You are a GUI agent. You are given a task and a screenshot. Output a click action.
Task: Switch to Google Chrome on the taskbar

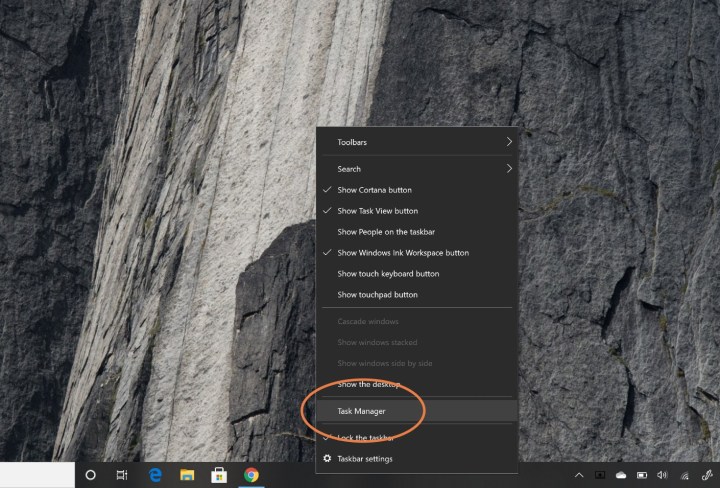(x=251, y=475)
